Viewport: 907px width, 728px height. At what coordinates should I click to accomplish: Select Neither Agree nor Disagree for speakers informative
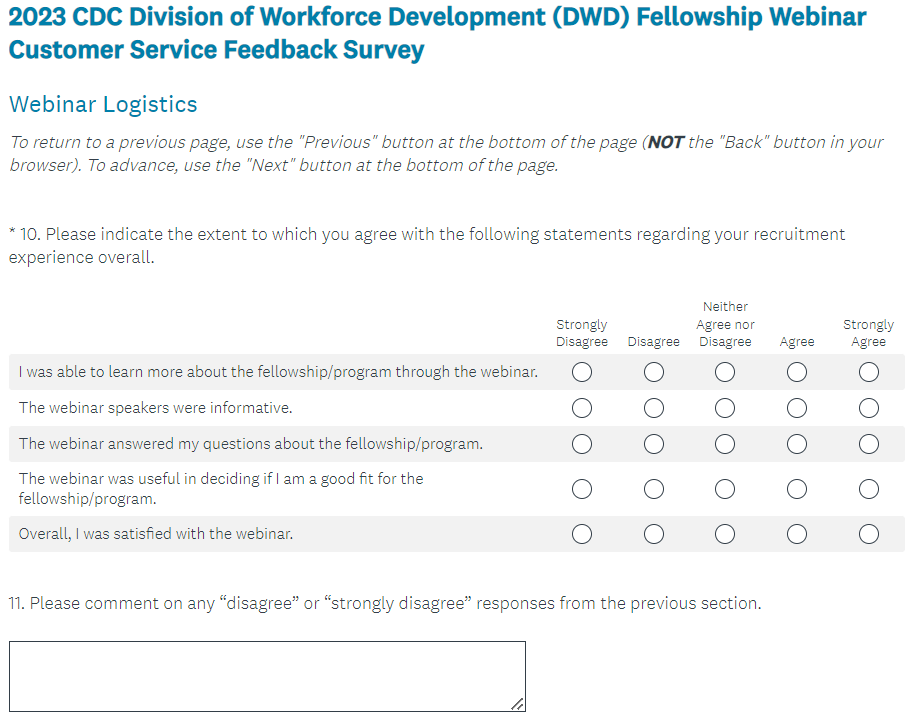[725, 408]
